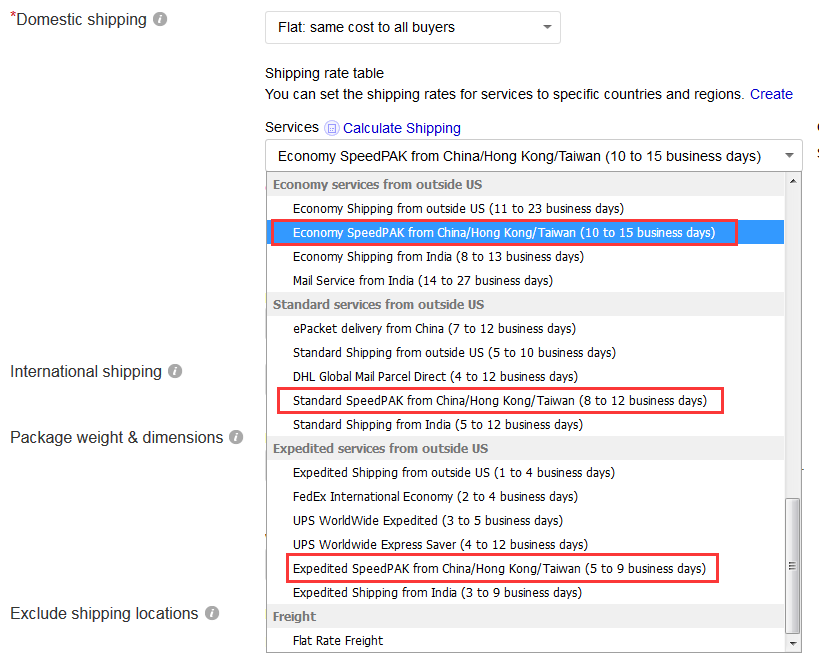Click the dropdown list scroll down arrow
This screenshot has width=819, height=667.
(x=794, y=644)
